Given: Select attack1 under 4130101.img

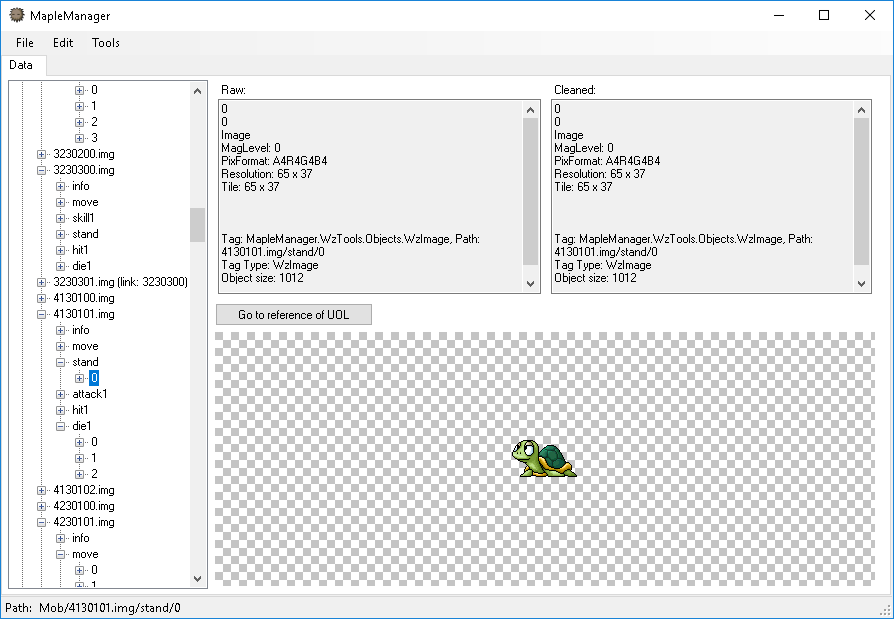Looking at the screenshot, I should 90,394.
